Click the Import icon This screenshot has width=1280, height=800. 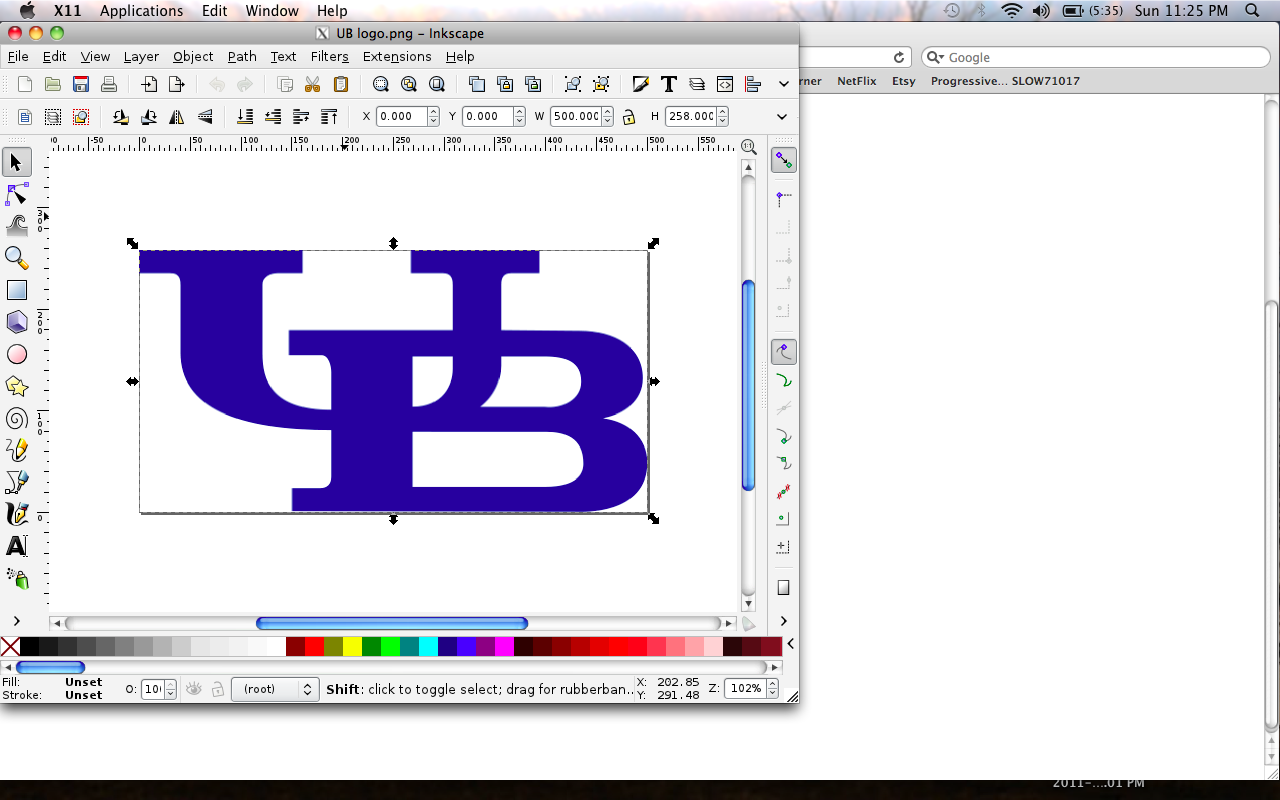pos(149,84)
